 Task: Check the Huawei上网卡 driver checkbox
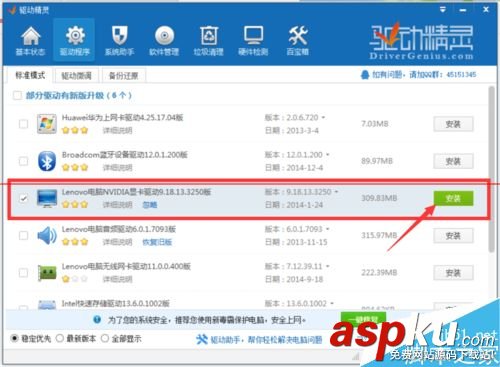23,124
